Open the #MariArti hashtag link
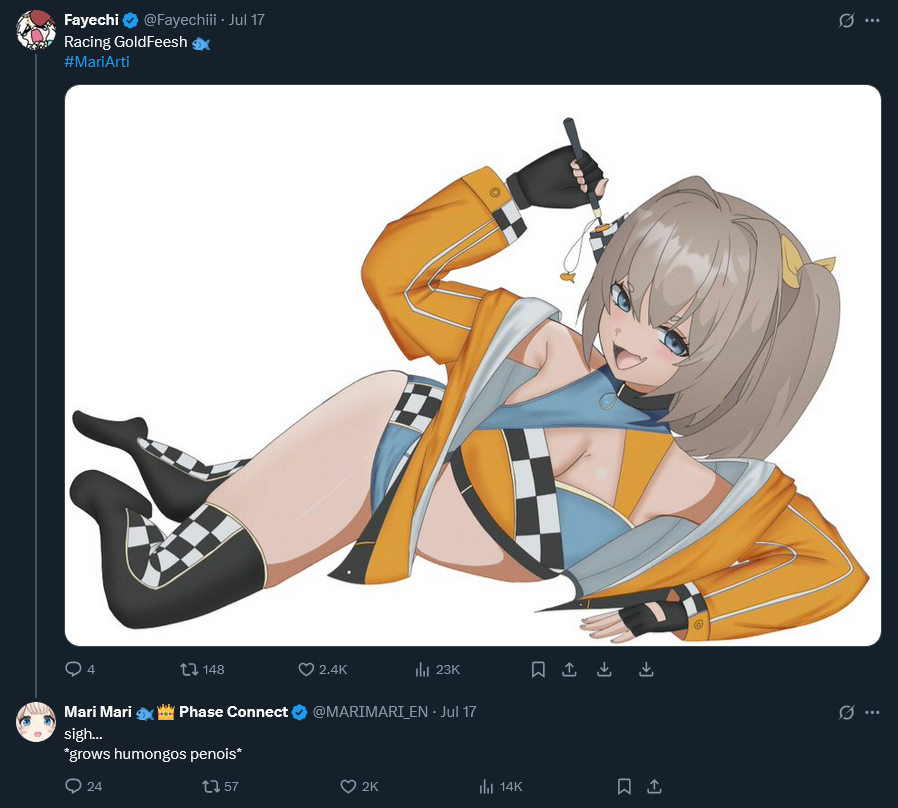 pos(97,62)
